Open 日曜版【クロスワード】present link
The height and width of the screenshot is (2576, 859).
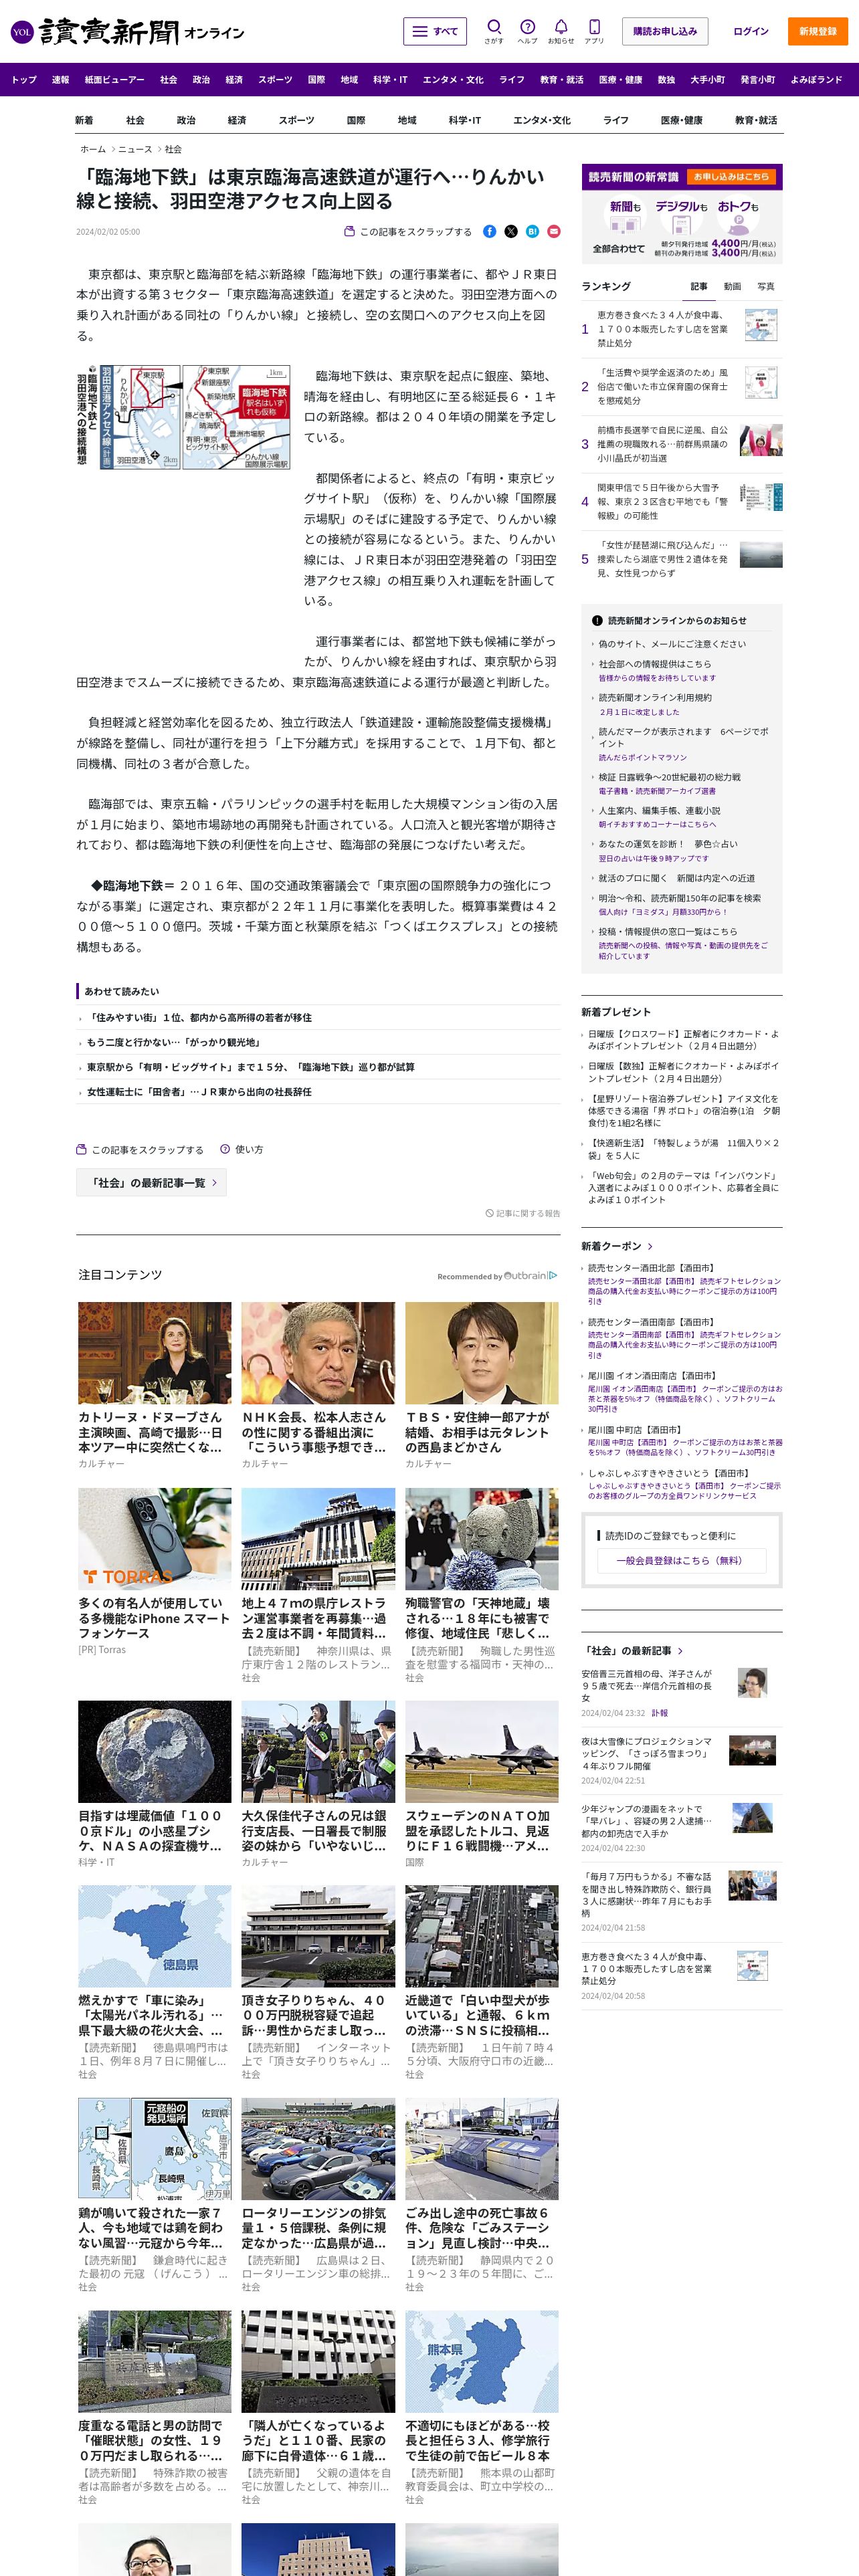[x=684, y=1040]
